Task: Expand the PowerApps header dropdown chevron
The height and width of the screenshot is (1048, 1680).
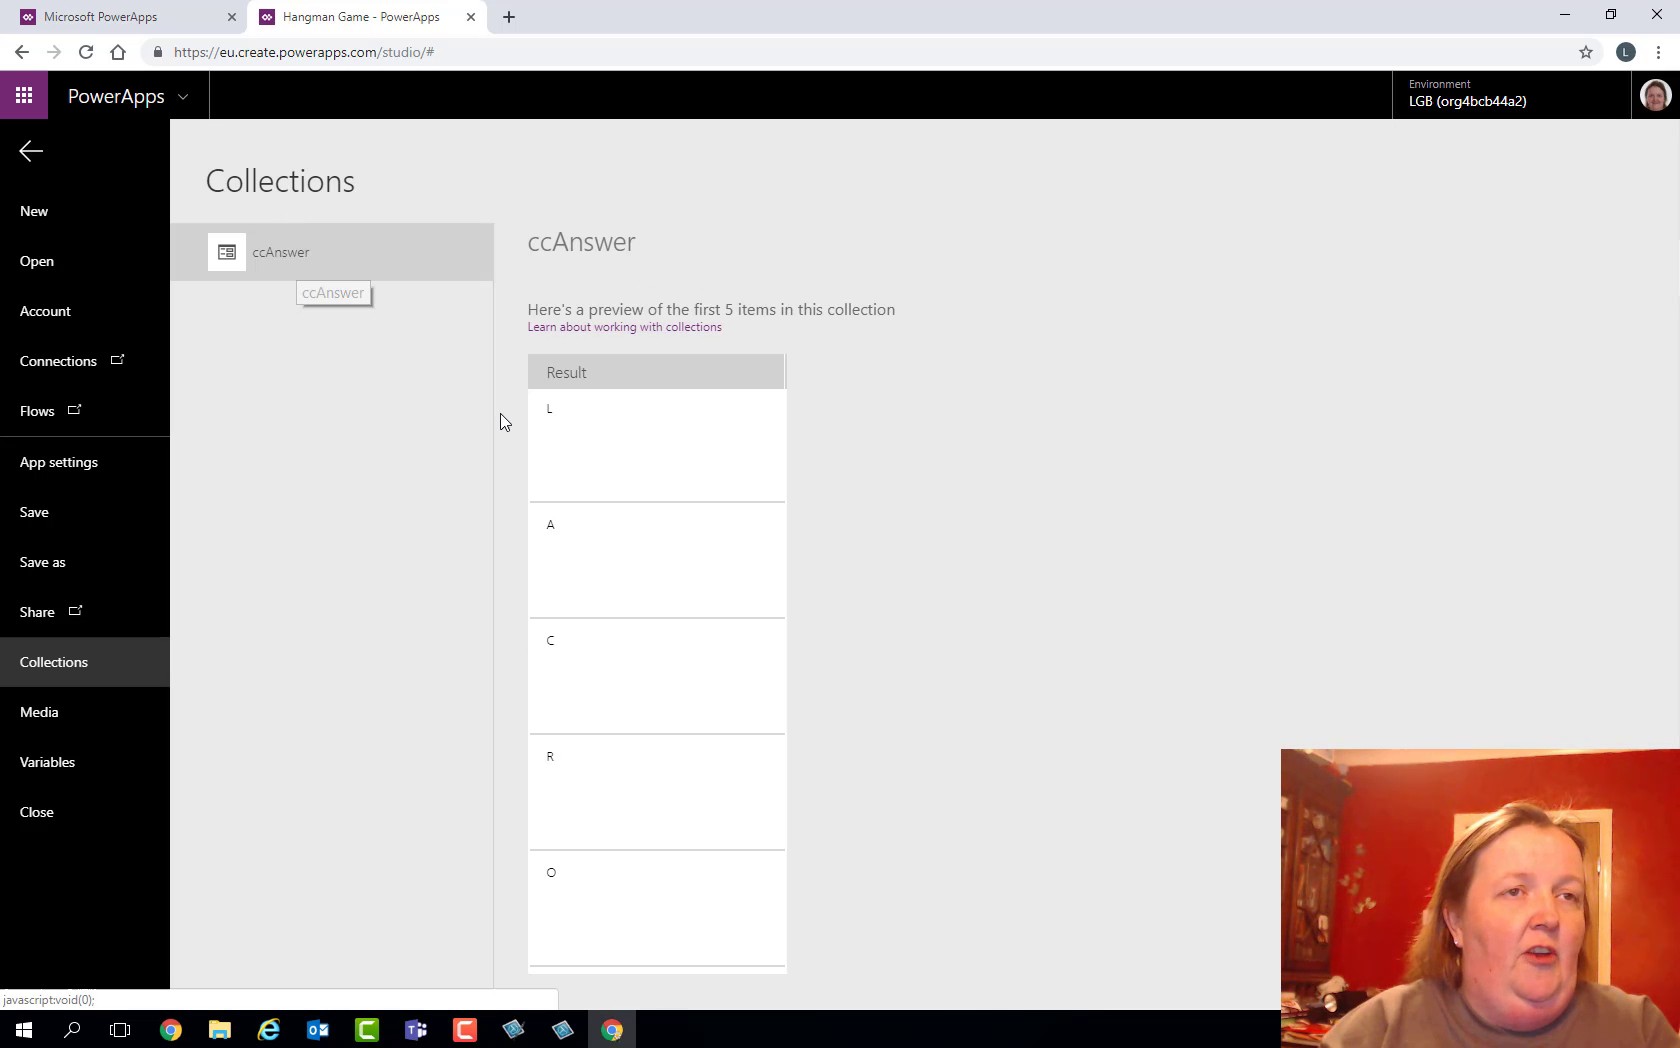Action: tap(183, 97)
